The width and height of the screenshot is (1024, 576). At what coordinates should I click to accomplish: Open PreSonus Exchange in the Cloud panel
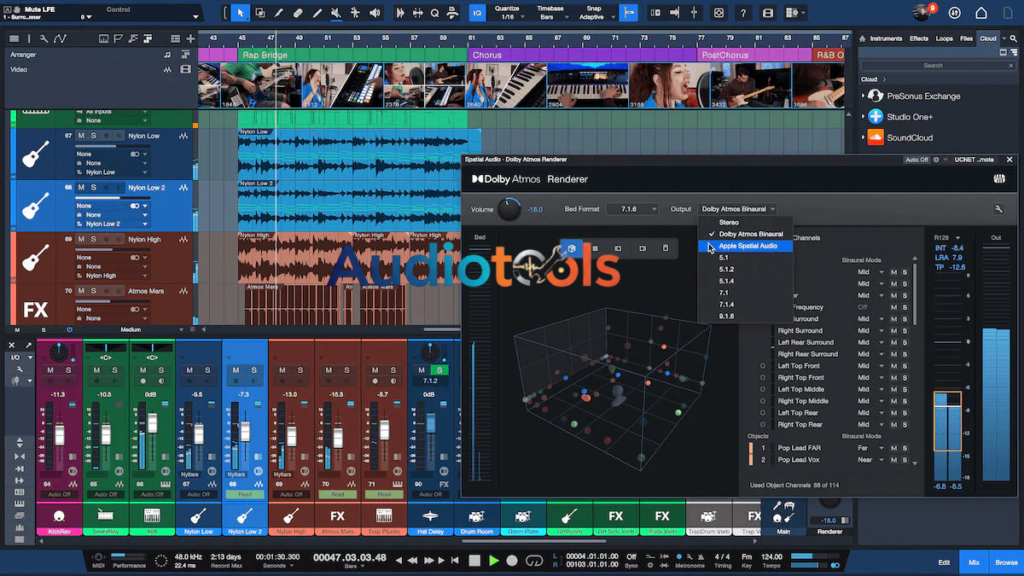coord(926,97)
